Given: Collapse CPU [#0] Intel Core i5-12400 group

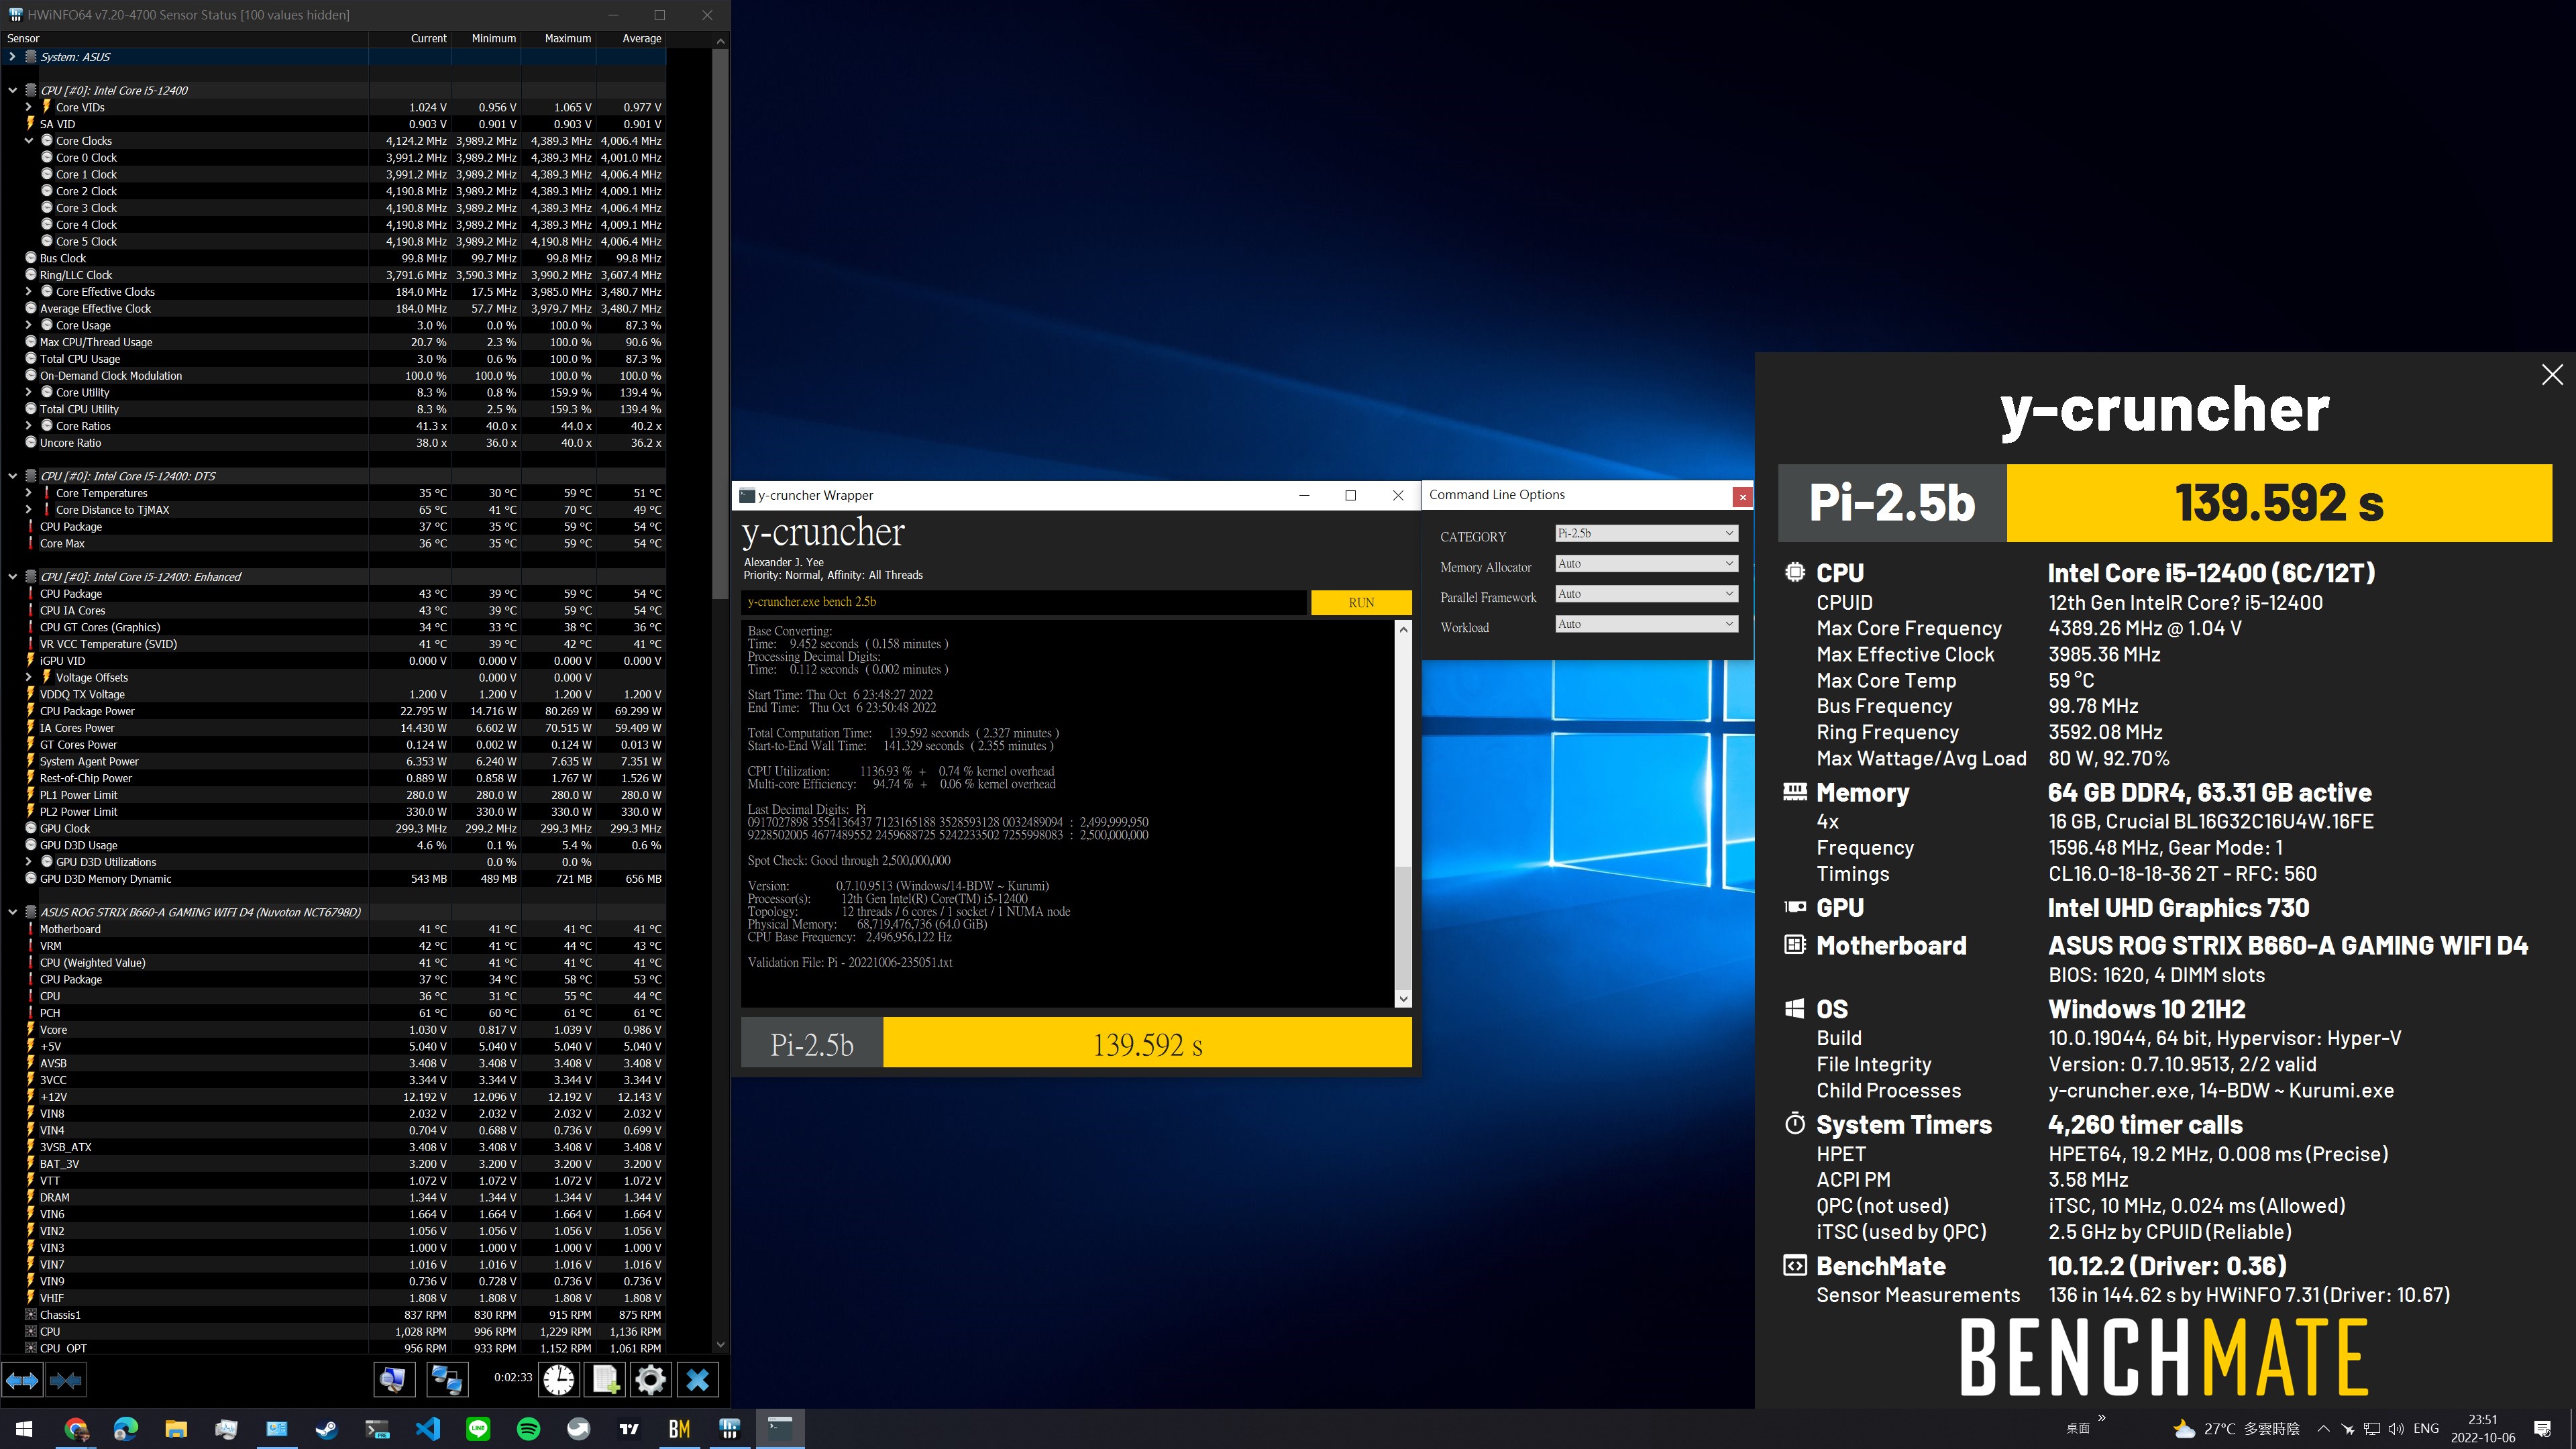Looking at the screenshot, I should click(x=12, y=90).
